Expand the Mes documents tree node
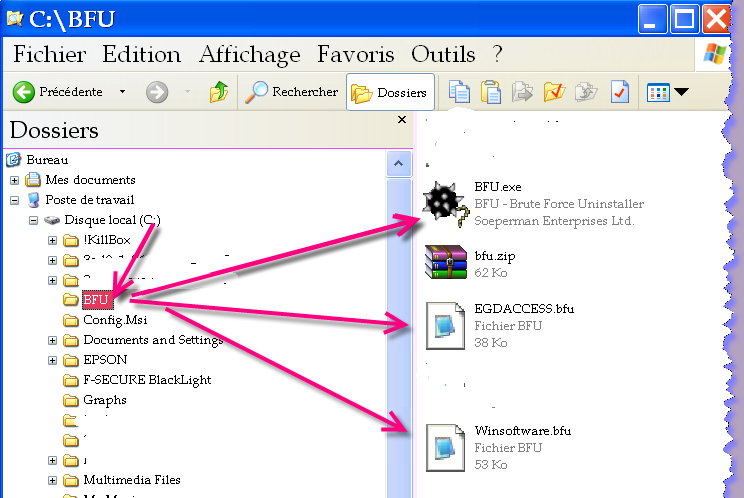744x498 pixels. tap(15, 180)
